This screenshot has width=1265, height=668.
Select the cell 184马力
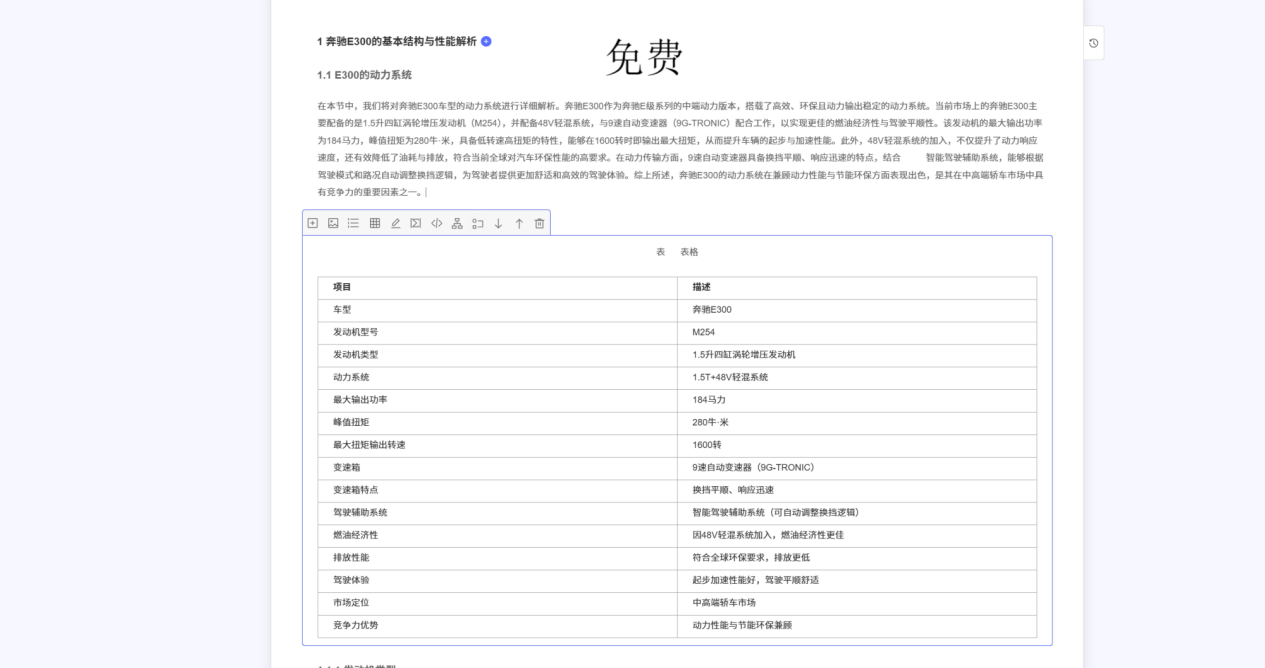(857, 400)
